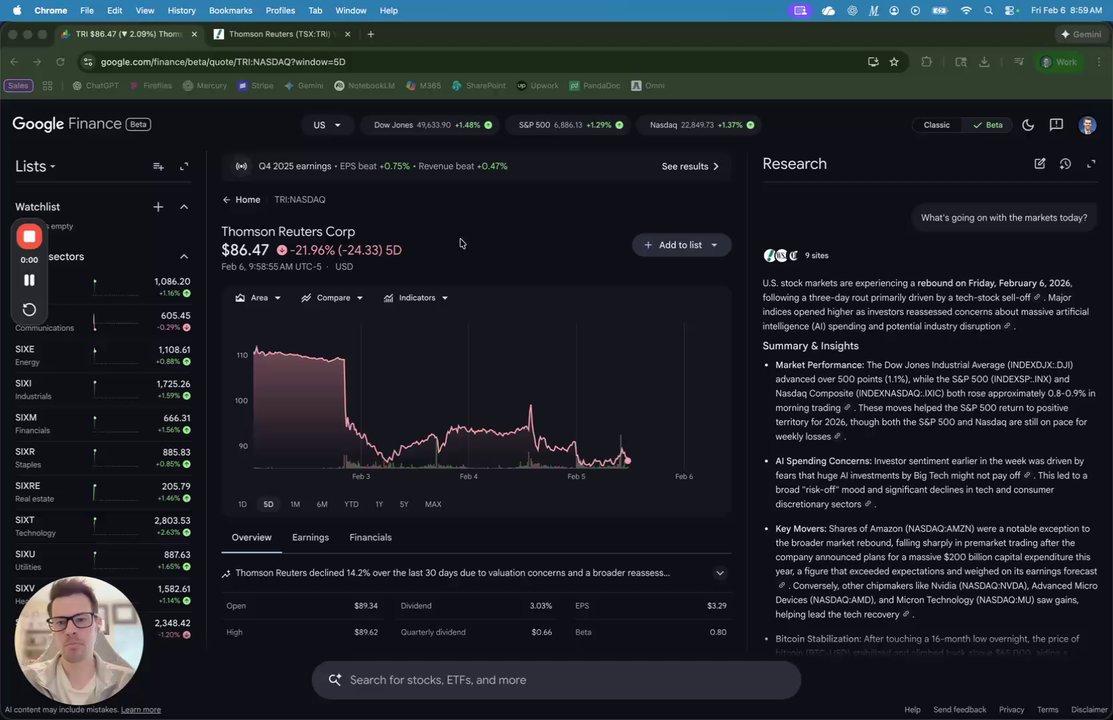The height and width of the screenshot is (720, 1113).
Task: Expand the Lists panel to full screen
Action: coord(184,166)
